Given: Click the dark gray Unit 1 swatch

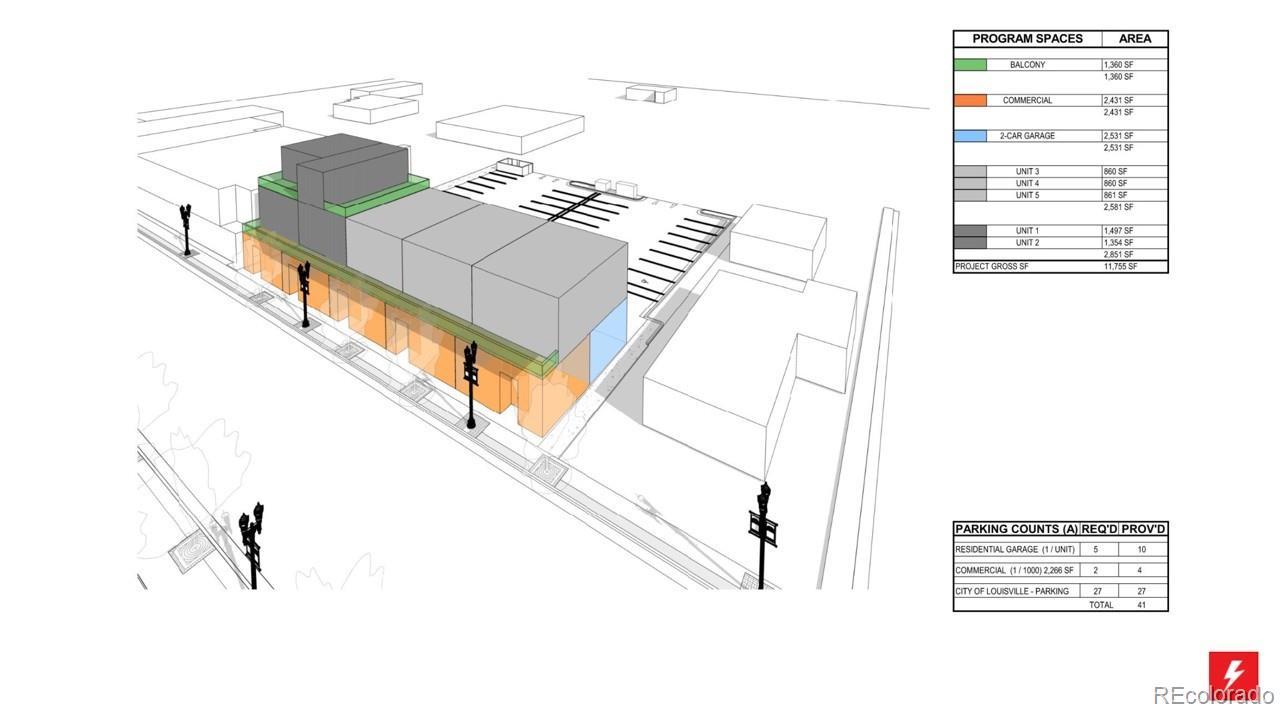Looking at the screenshot, I should point(970,231).
